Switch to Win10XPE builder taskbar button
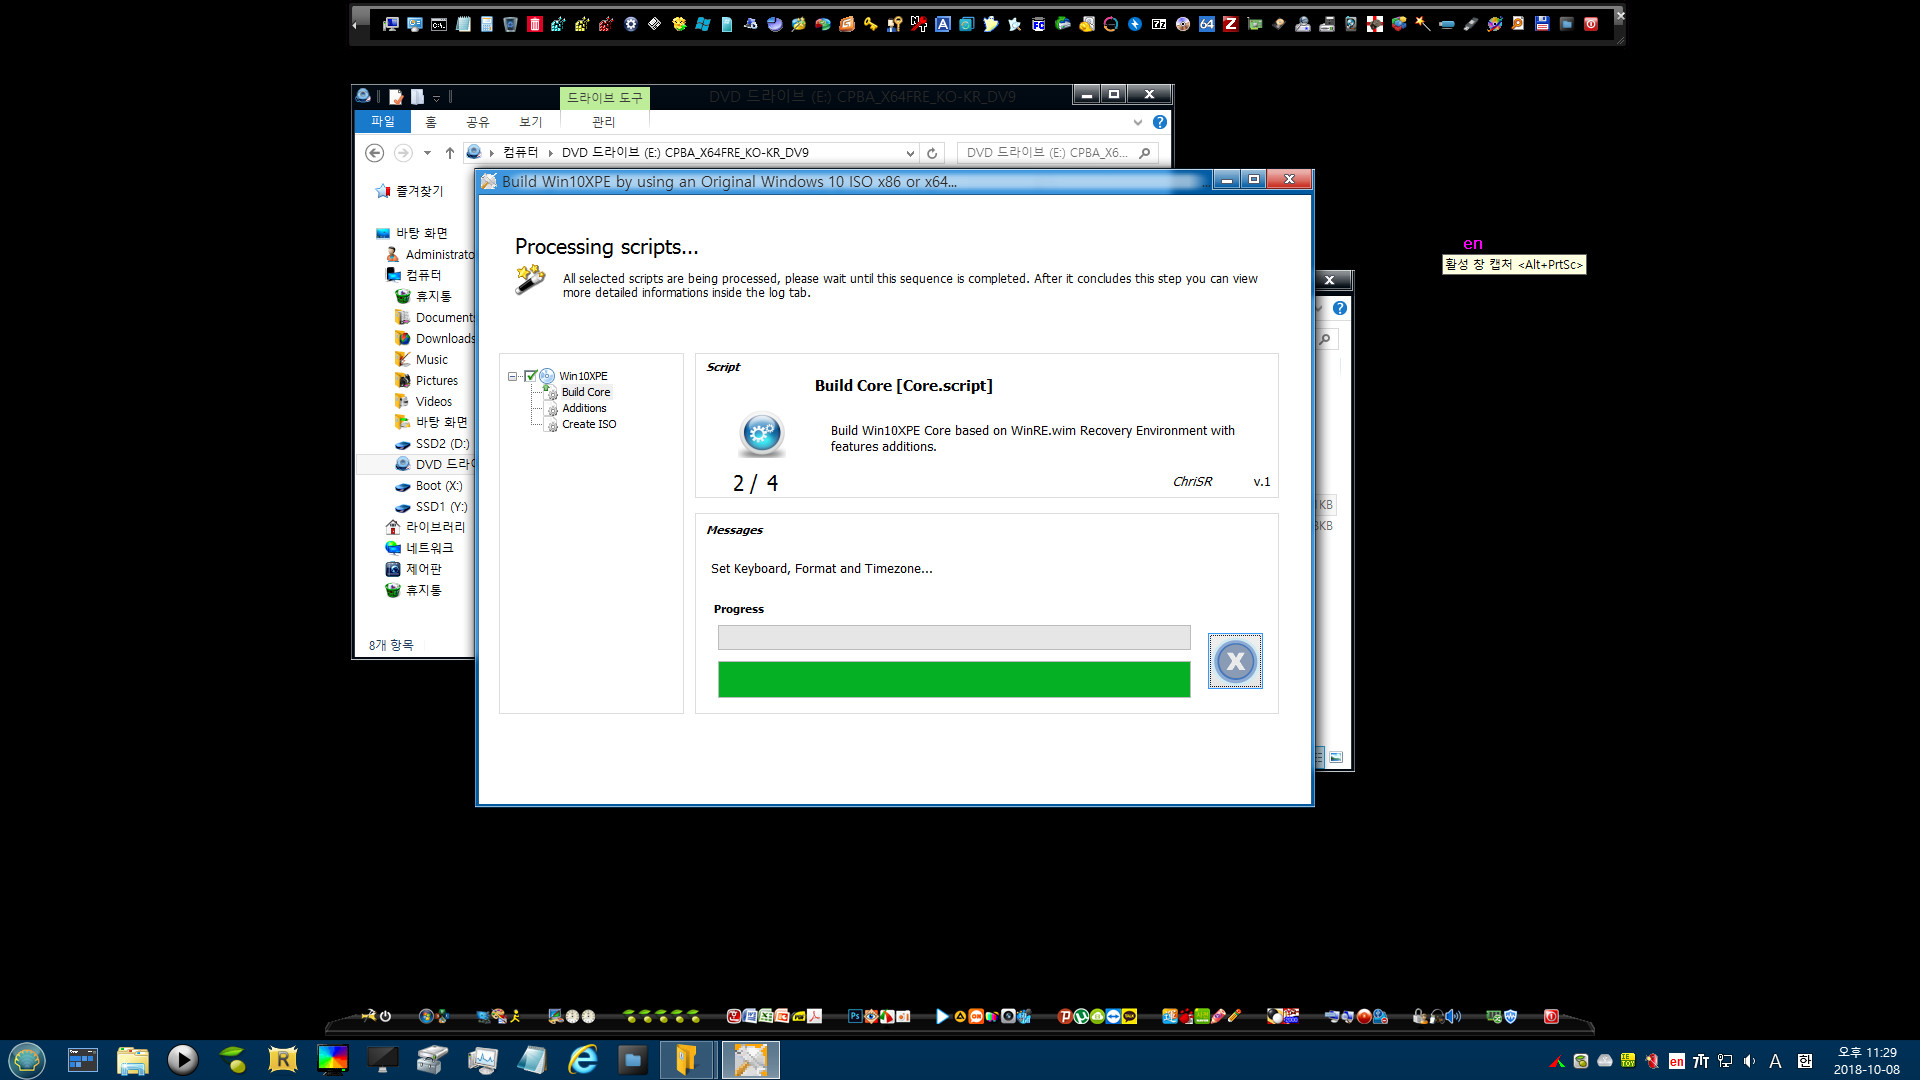This screenshot has width=1920, height=1080. pyautogui.click(x=750, y=1059)
